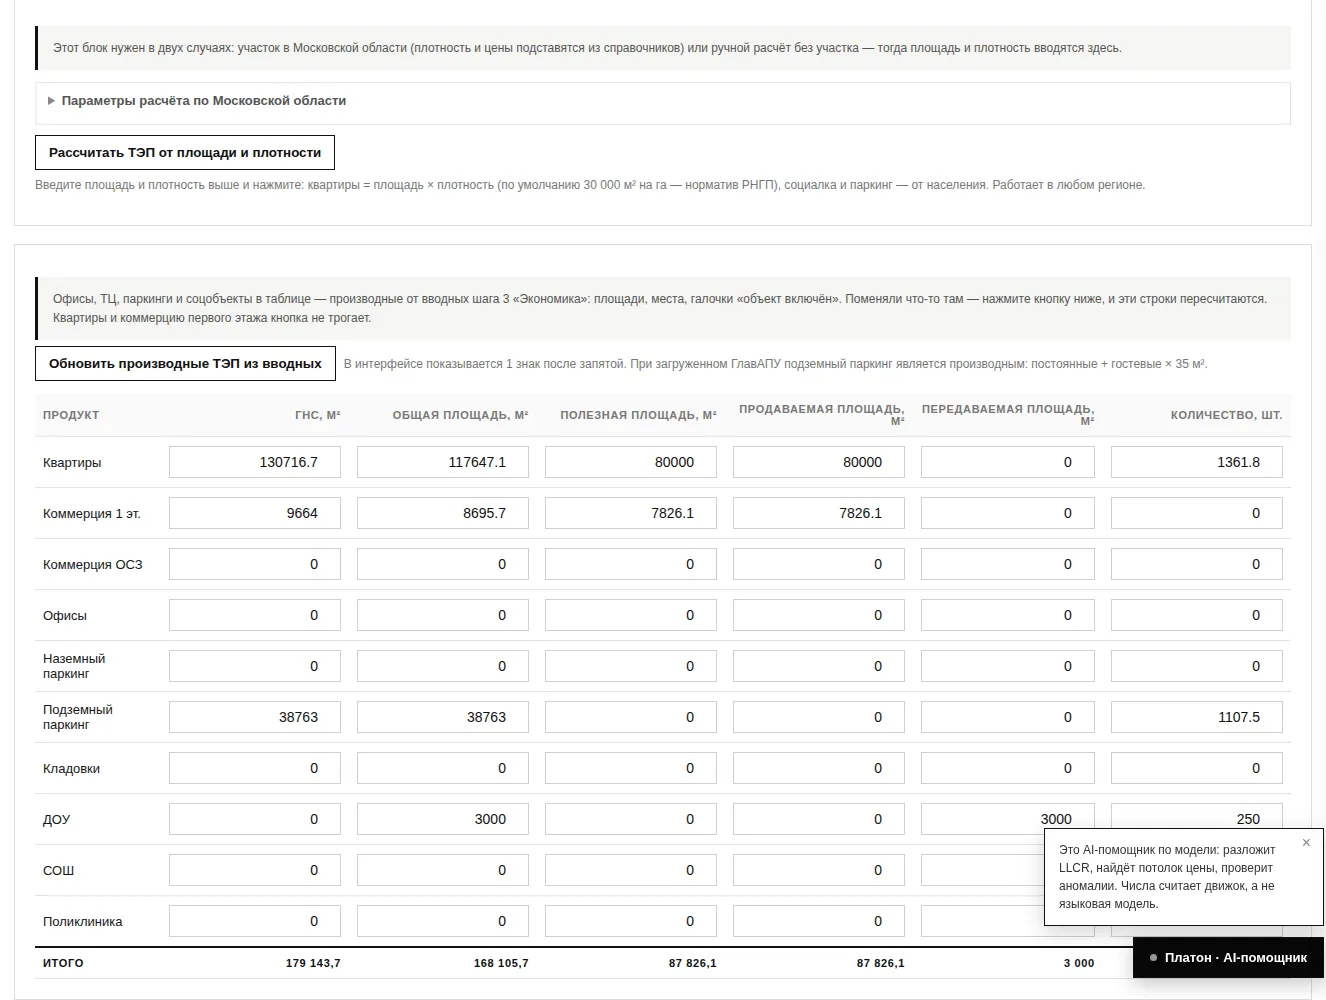Click the Продукт column header

point(71,415)
